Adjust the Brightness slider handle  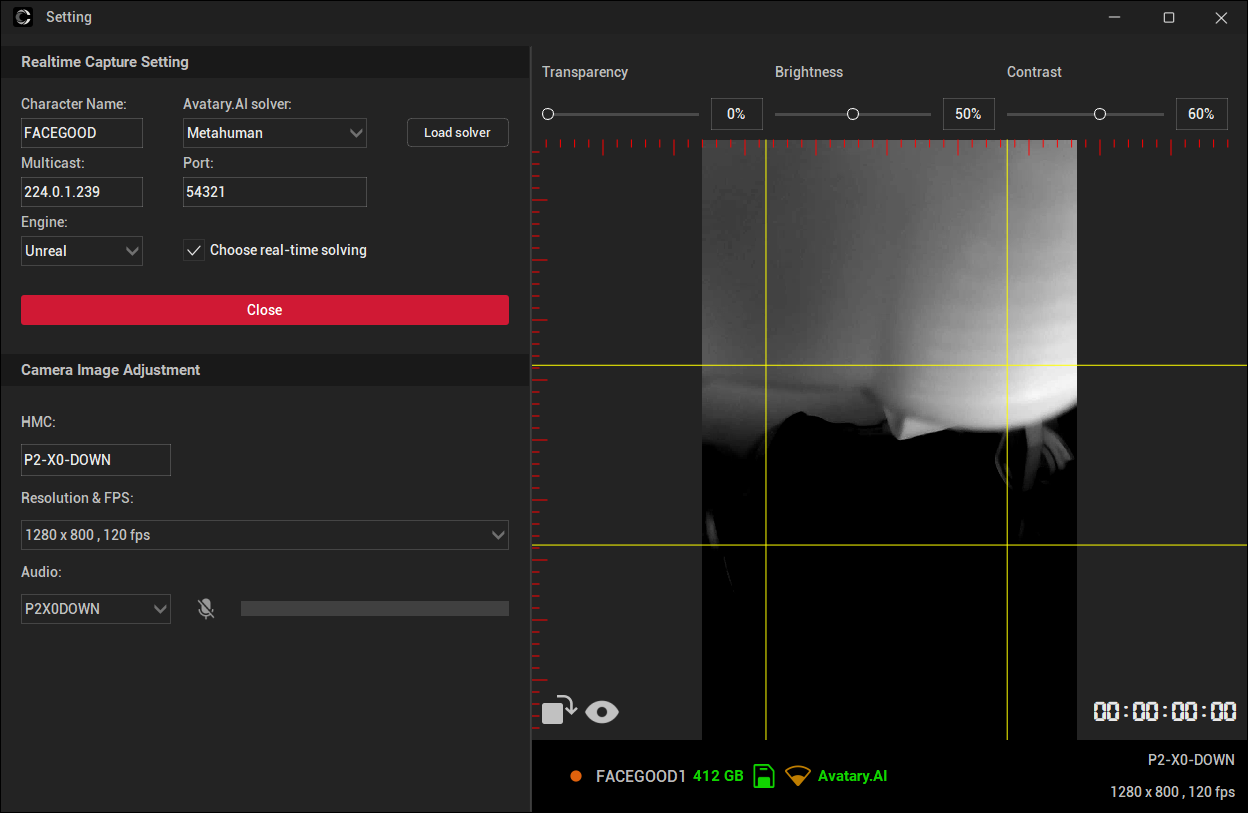(x=853, y=114)
